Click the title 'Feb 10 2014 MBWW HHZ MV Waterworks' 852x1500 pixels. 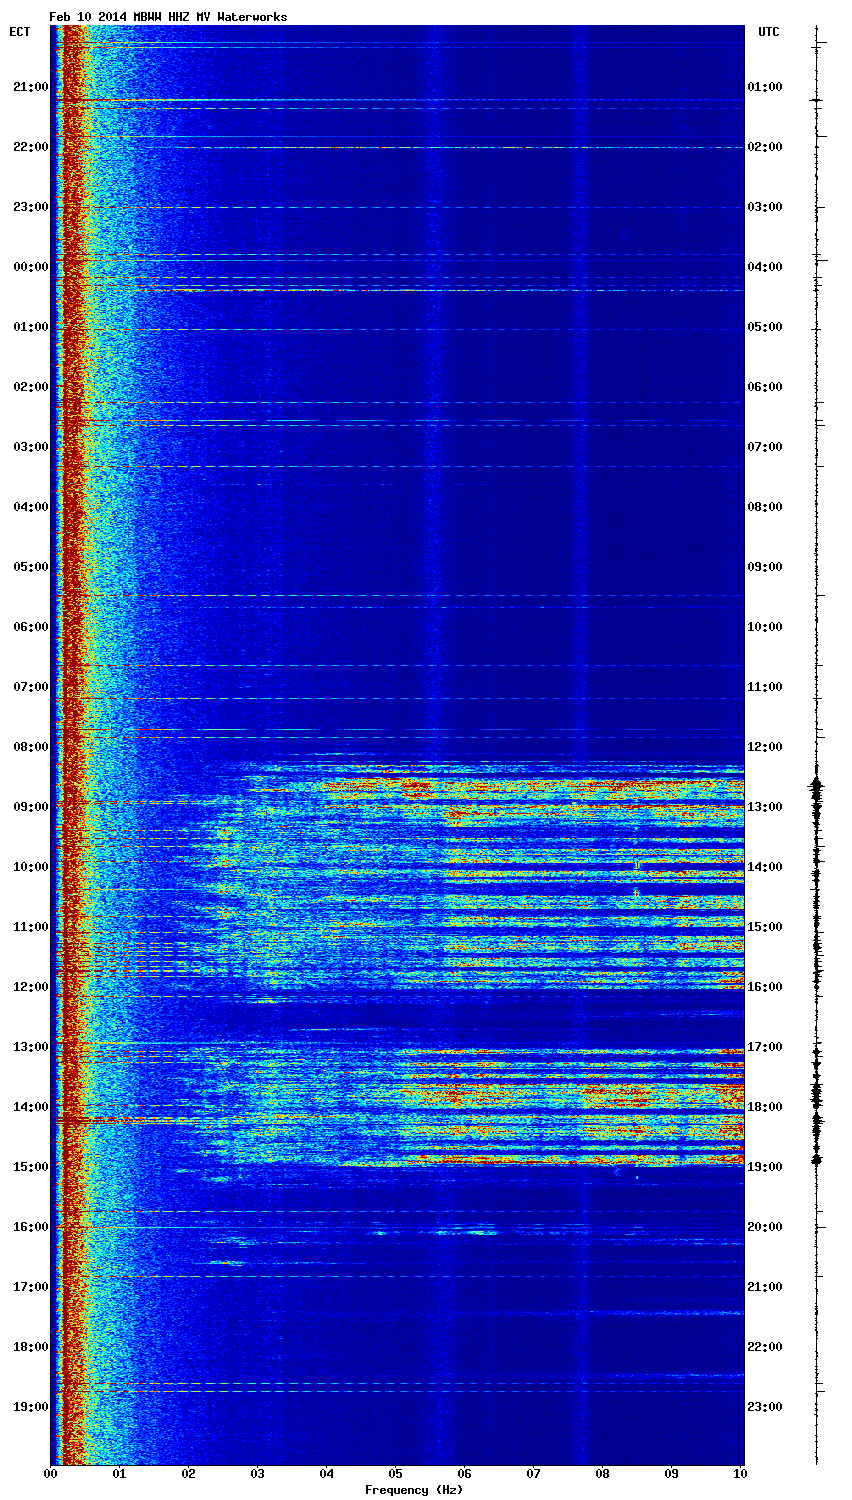[x=168, y=17]
